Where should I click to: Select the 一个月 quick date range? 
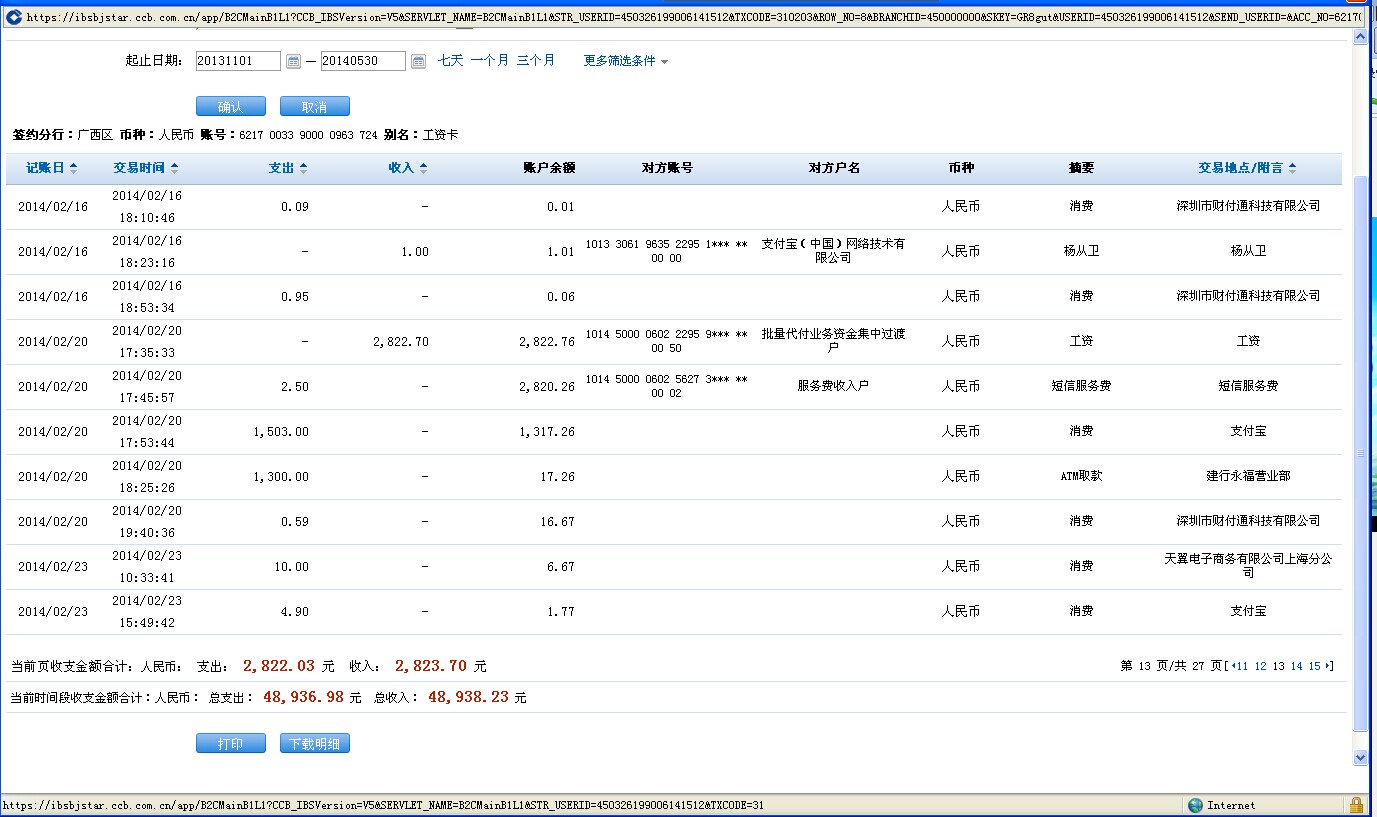(489, 61)
